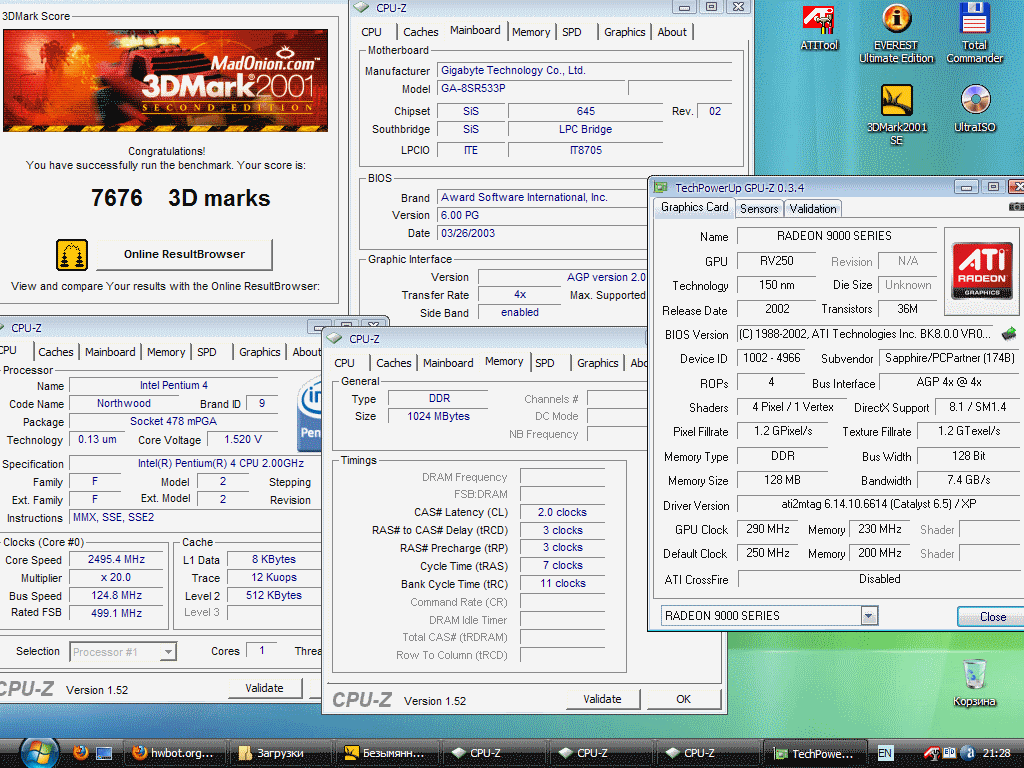Click the Безымянн taskbar button
1024x768 pixels.
tap(388, 753)
